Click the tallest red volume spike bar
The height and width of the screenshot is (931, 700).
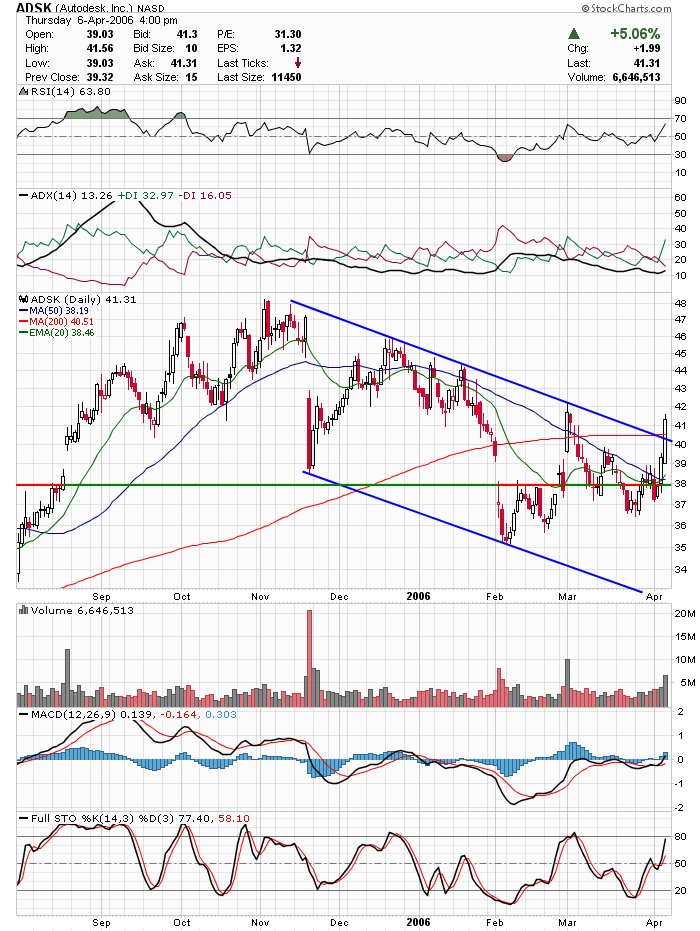pyautogui.click(x=309, y=658)
